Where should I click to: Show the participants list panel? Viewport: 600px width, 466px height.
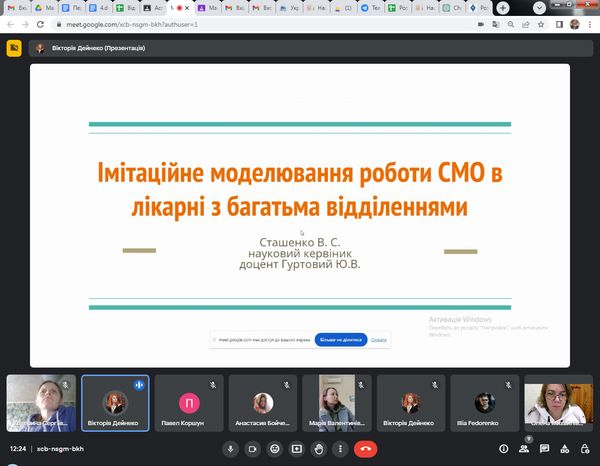coord(525,449)
